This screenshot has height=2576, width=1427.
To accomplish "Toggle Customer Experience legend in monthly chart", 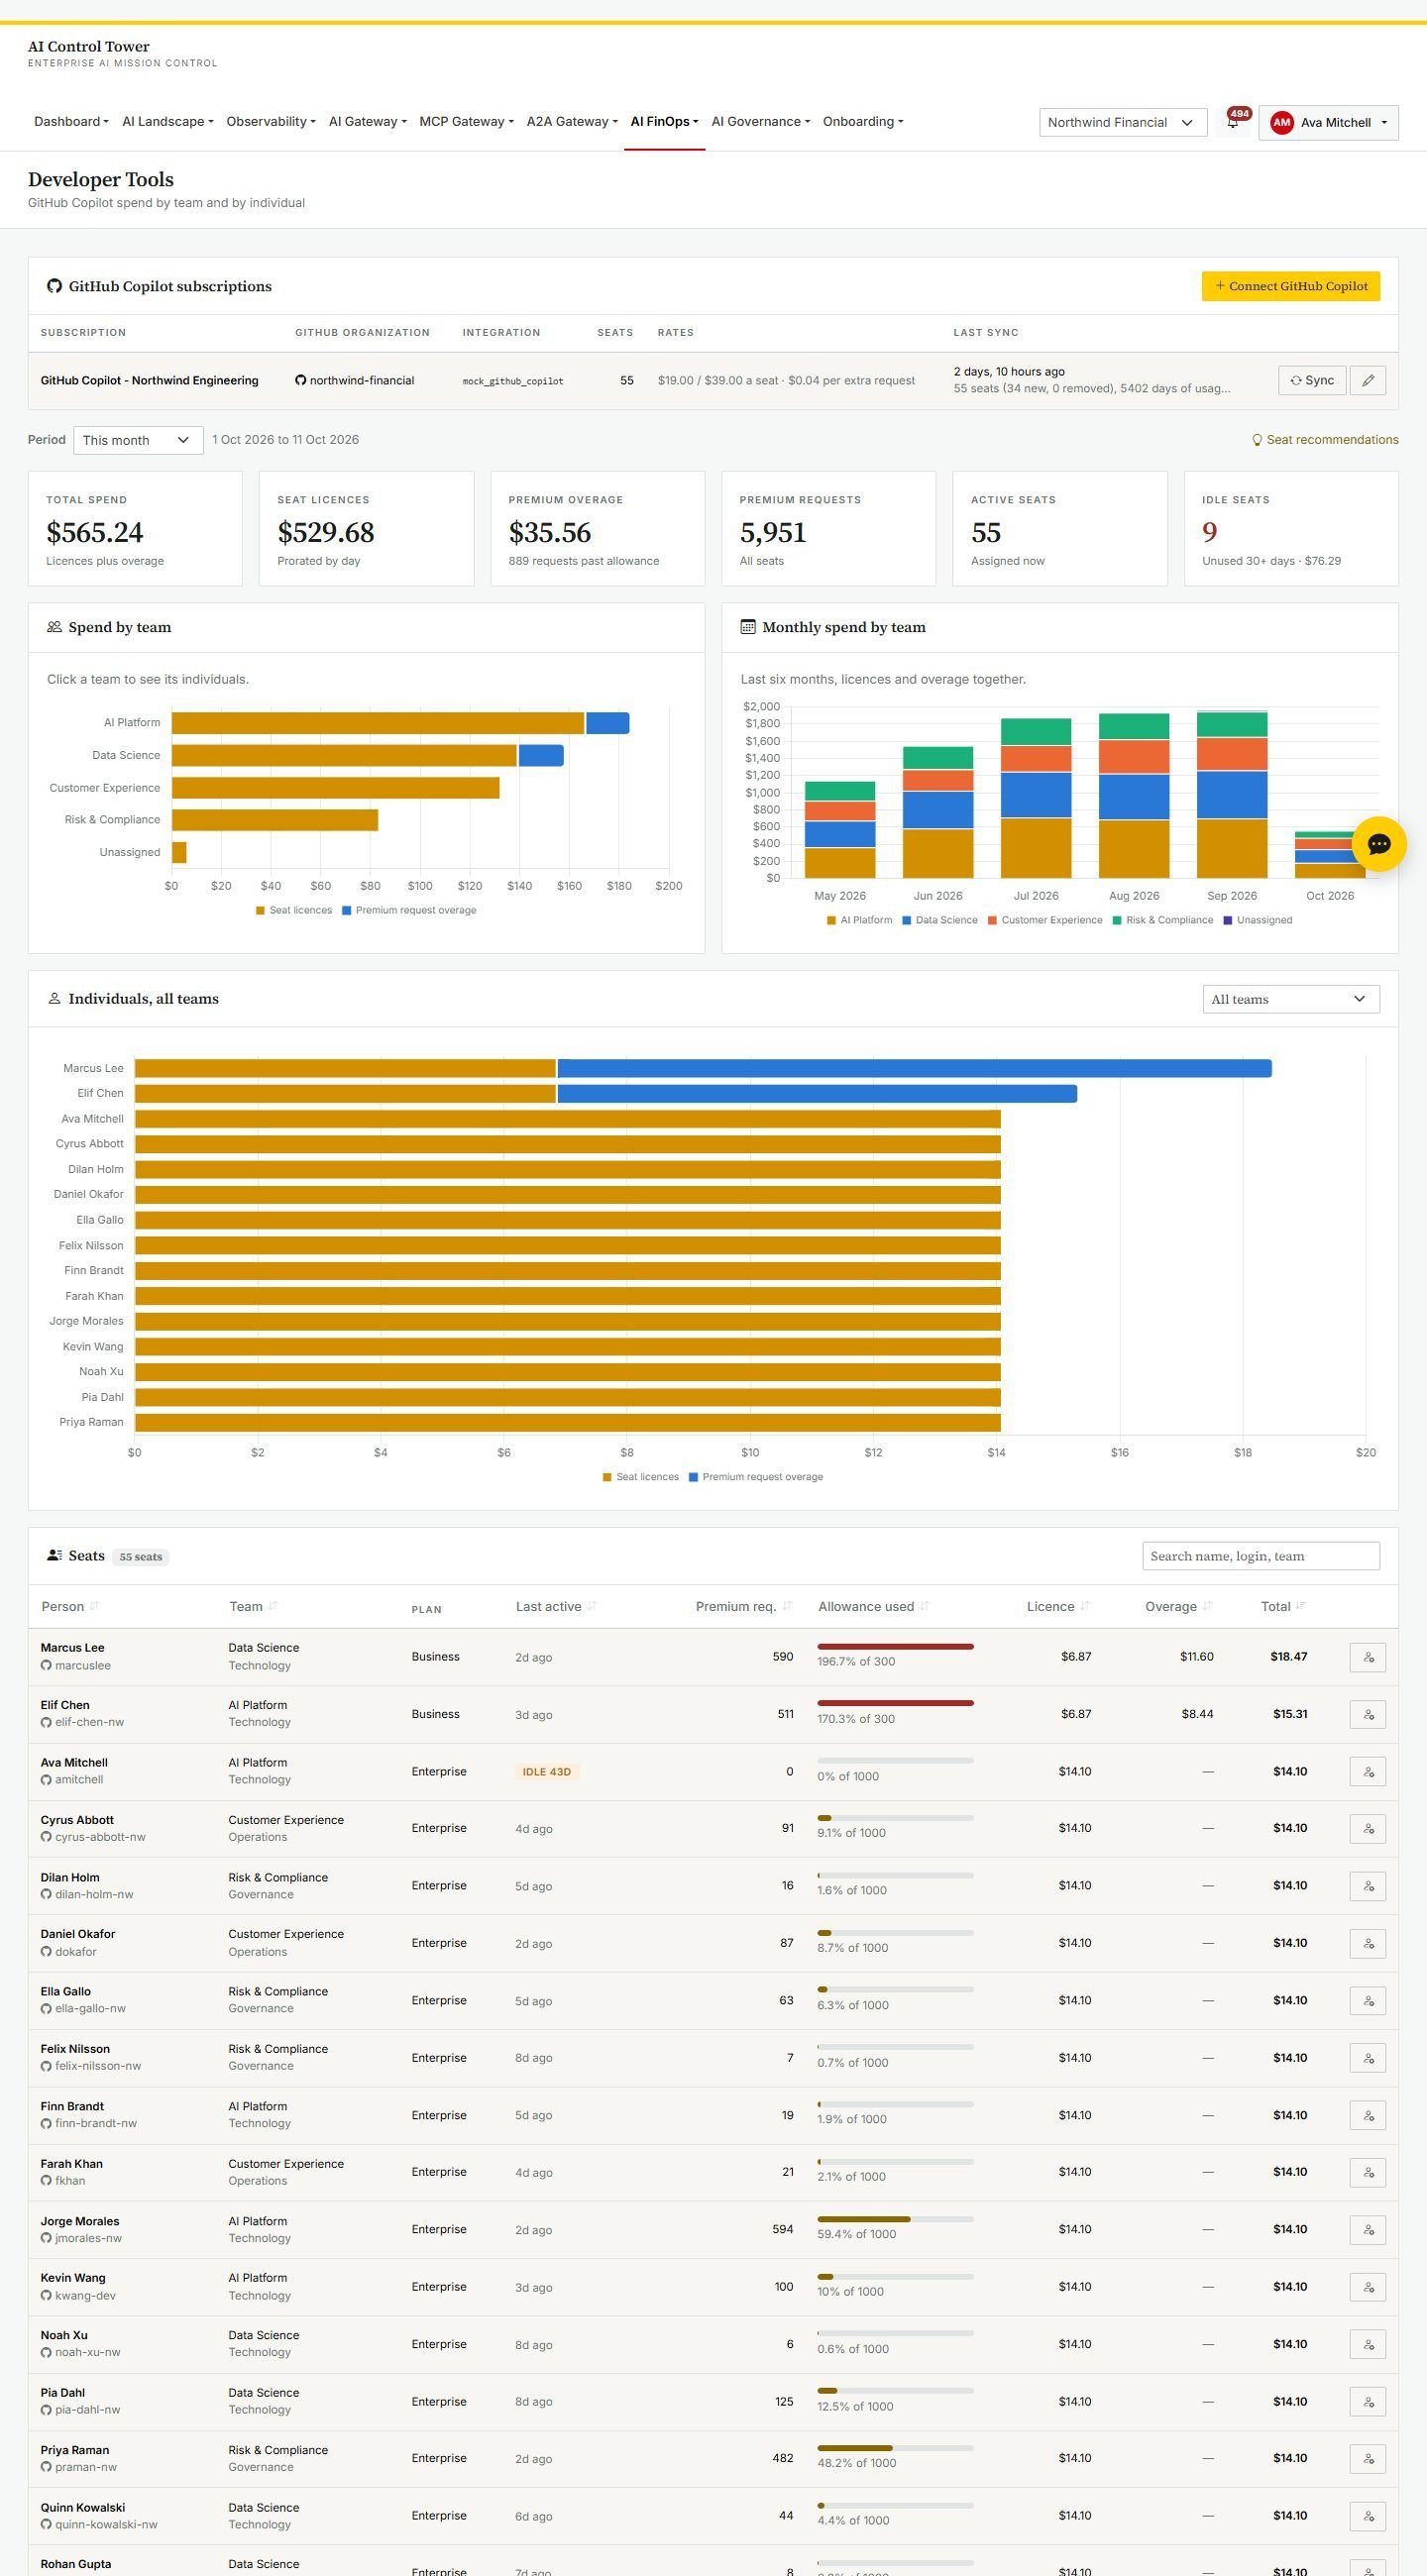I will click(1045, 920).
